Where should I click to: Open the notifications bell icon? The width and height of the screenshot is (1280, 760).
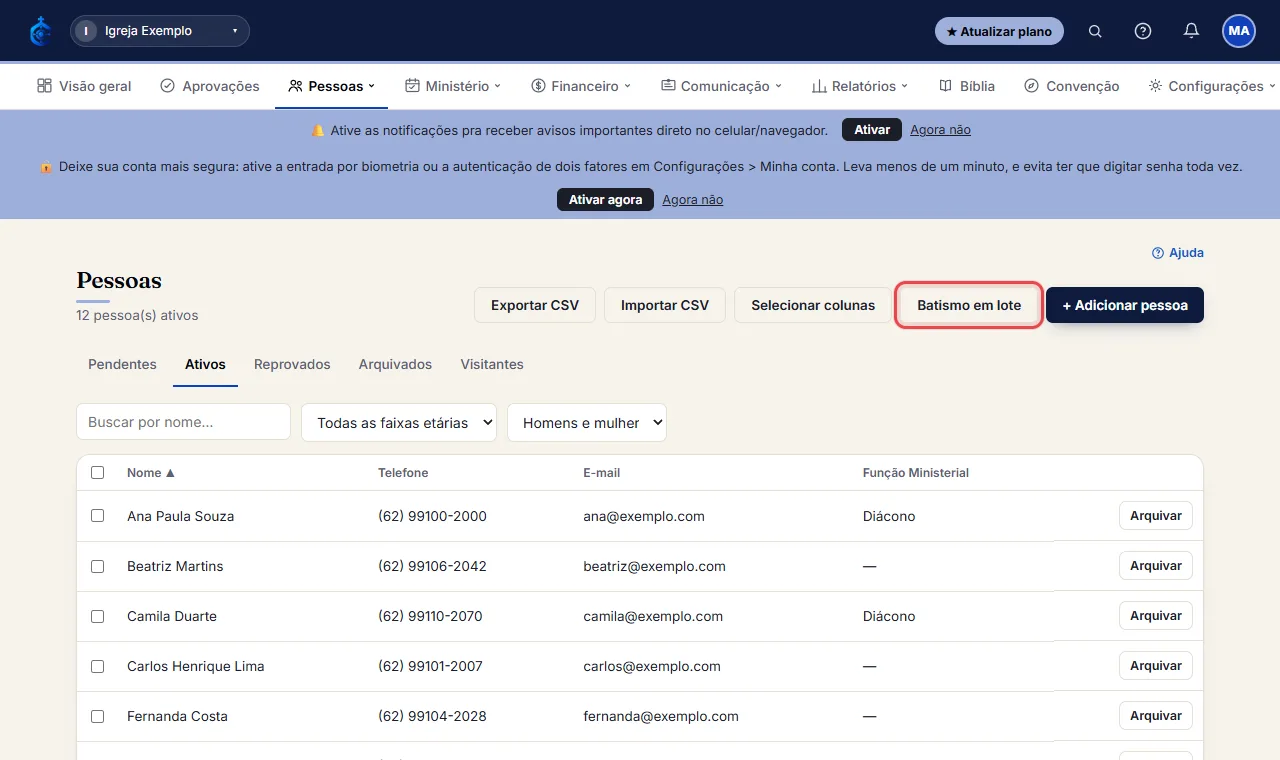coord(1191,31)
